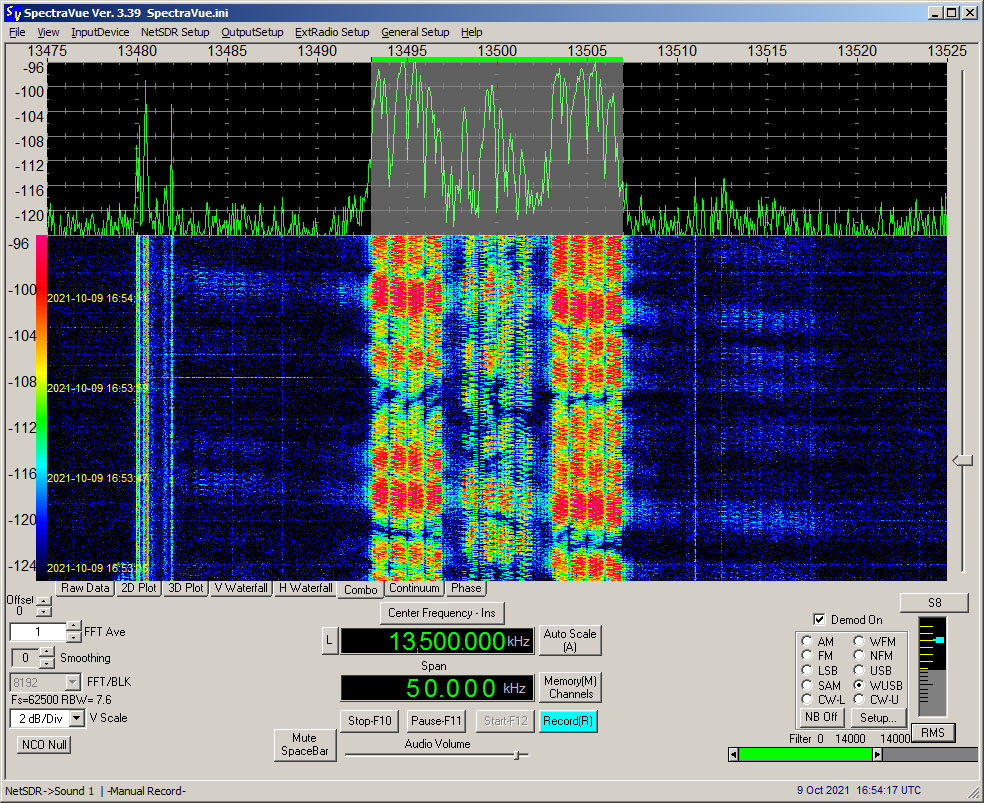Viewport: 984px width, 803px height.
Task: Click the FFT Ave input field
Action: (38, 632)
